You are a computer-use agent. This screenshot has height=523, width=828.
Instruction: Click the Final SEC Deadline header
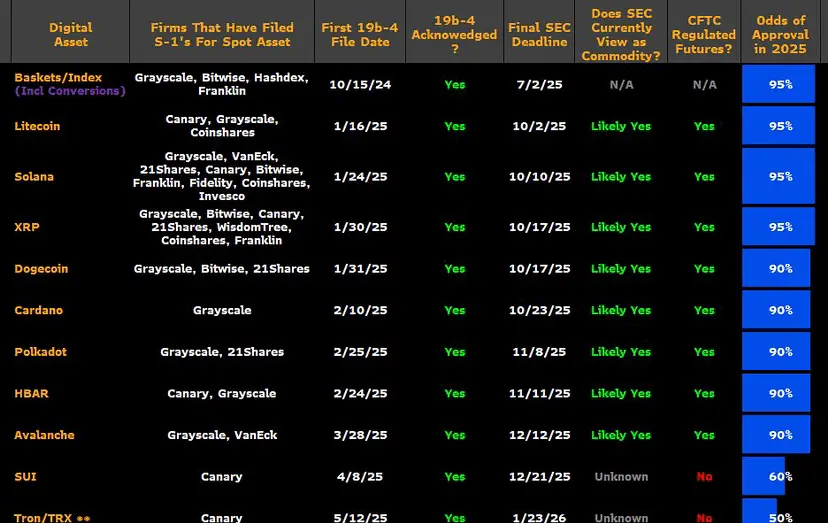539,34
